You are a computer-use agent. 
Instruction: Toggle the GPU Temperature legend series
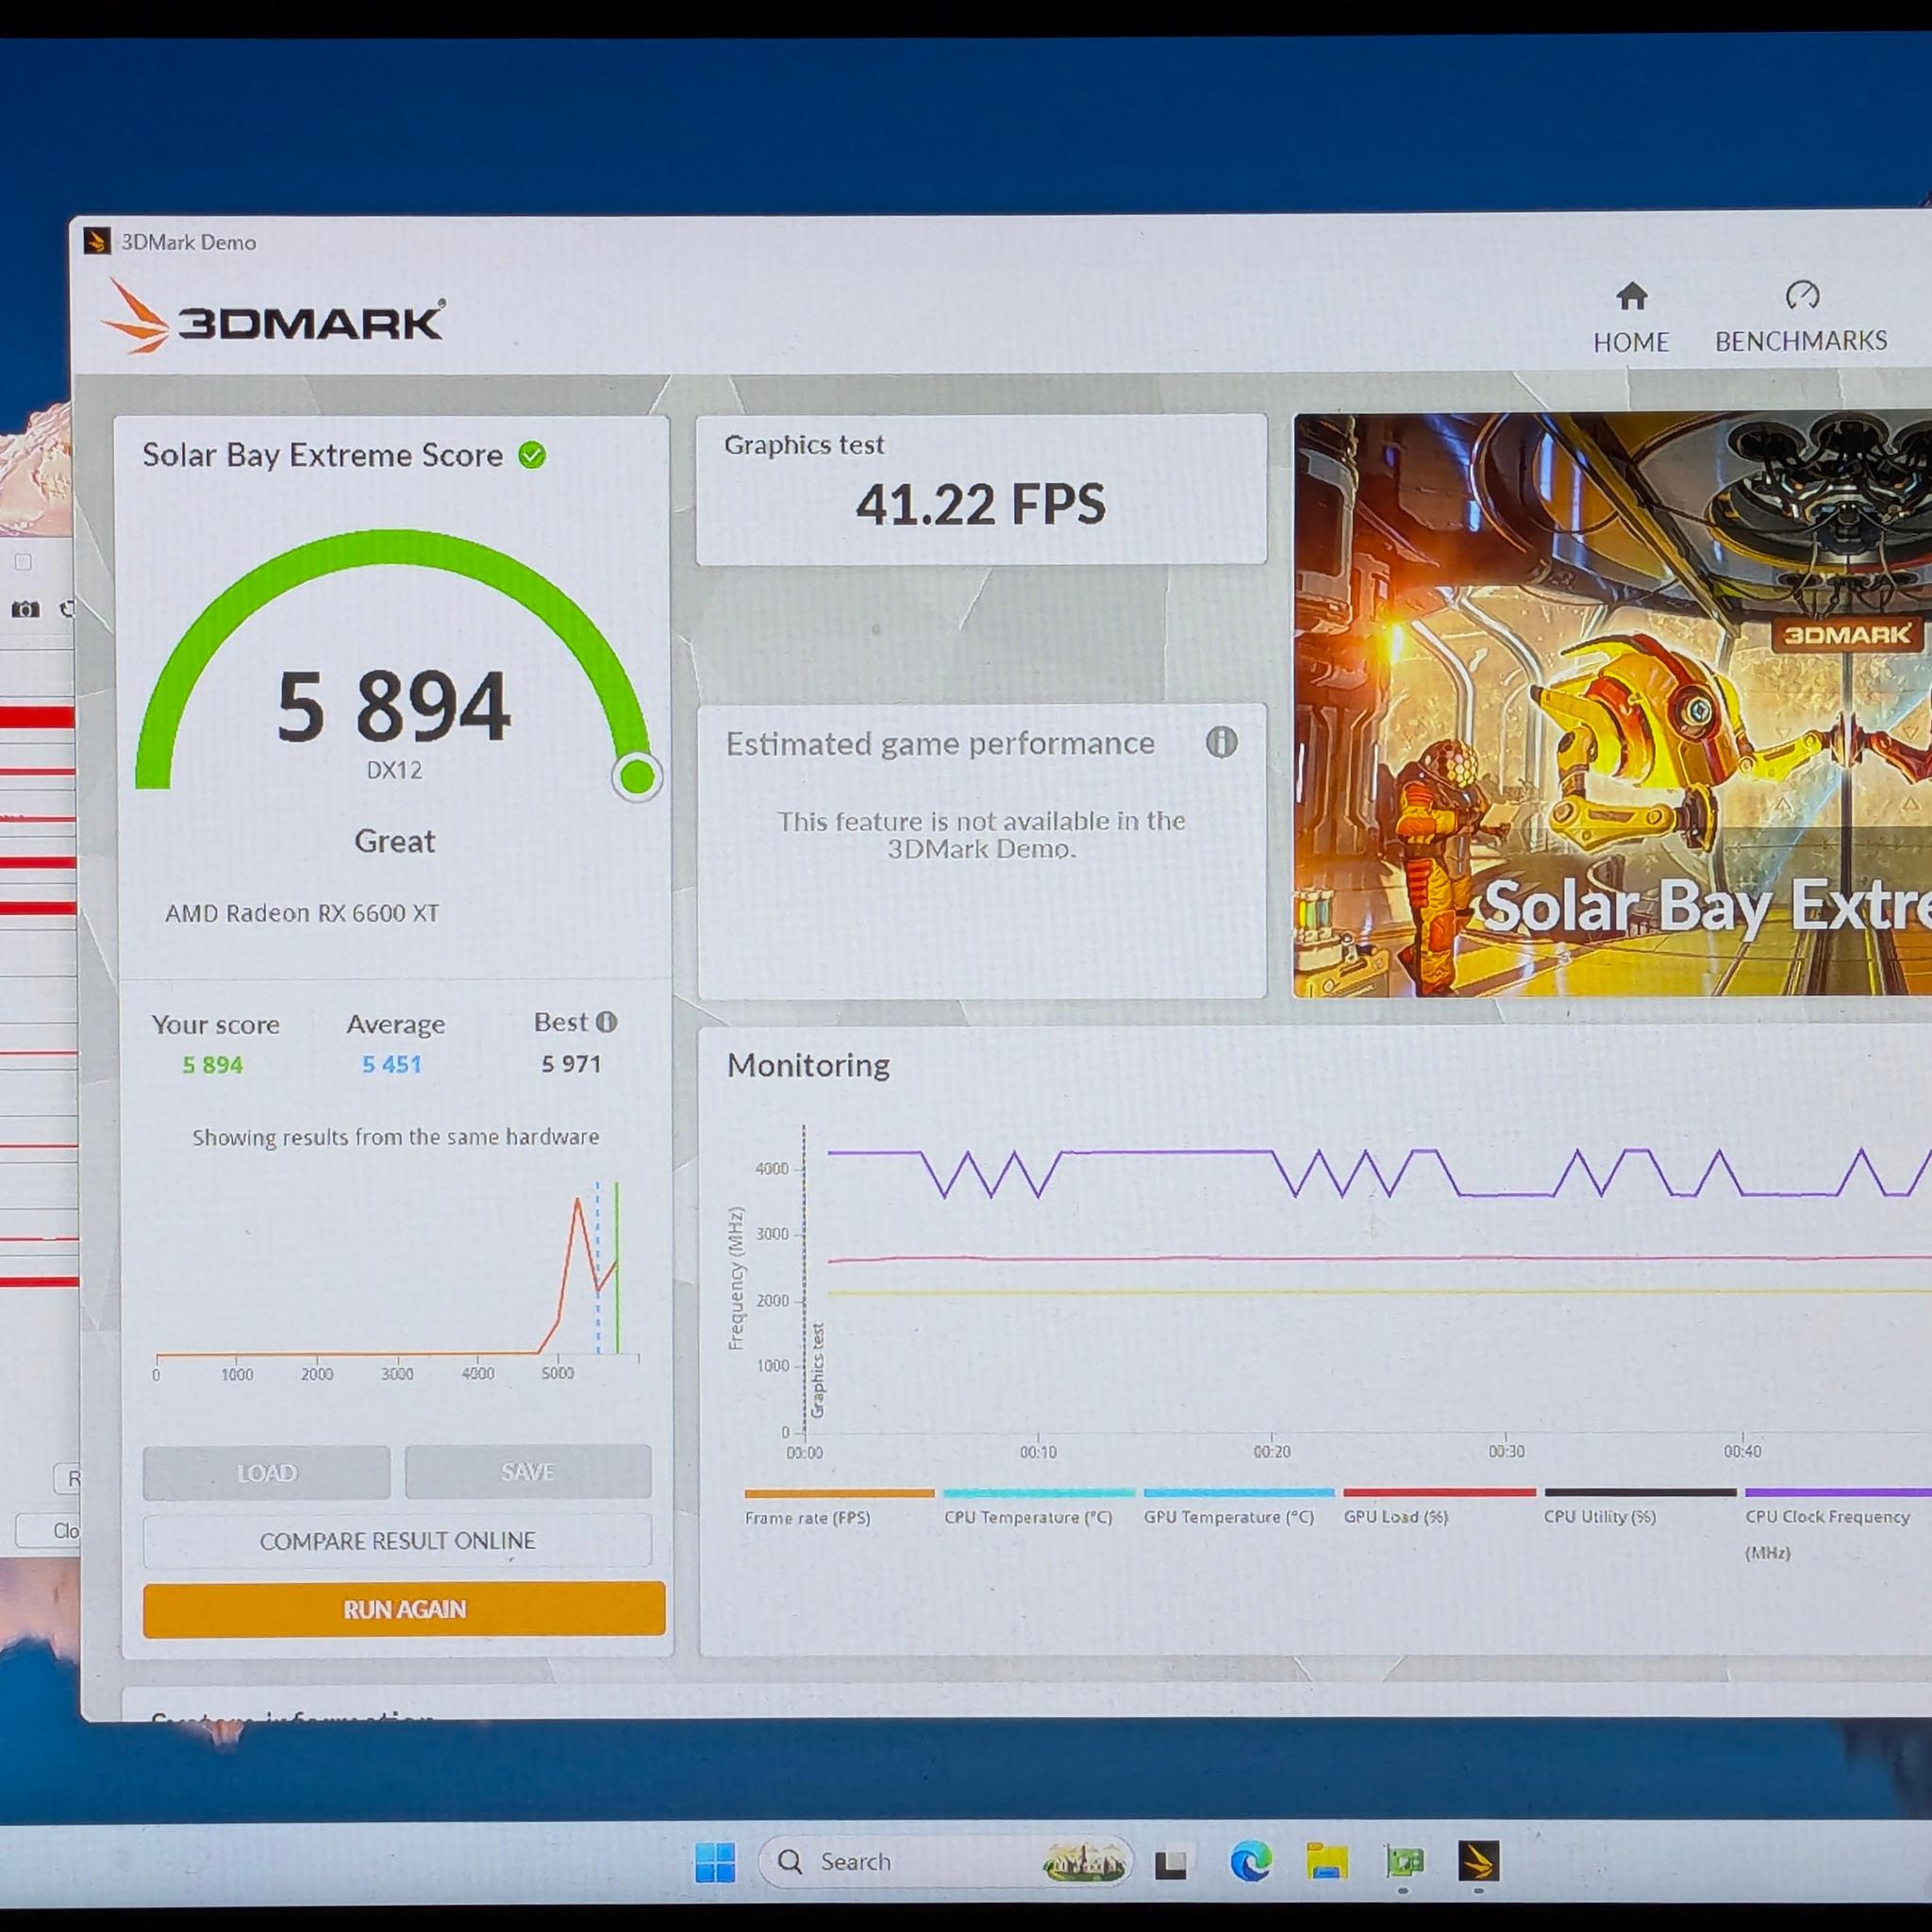[1238, 1507]
